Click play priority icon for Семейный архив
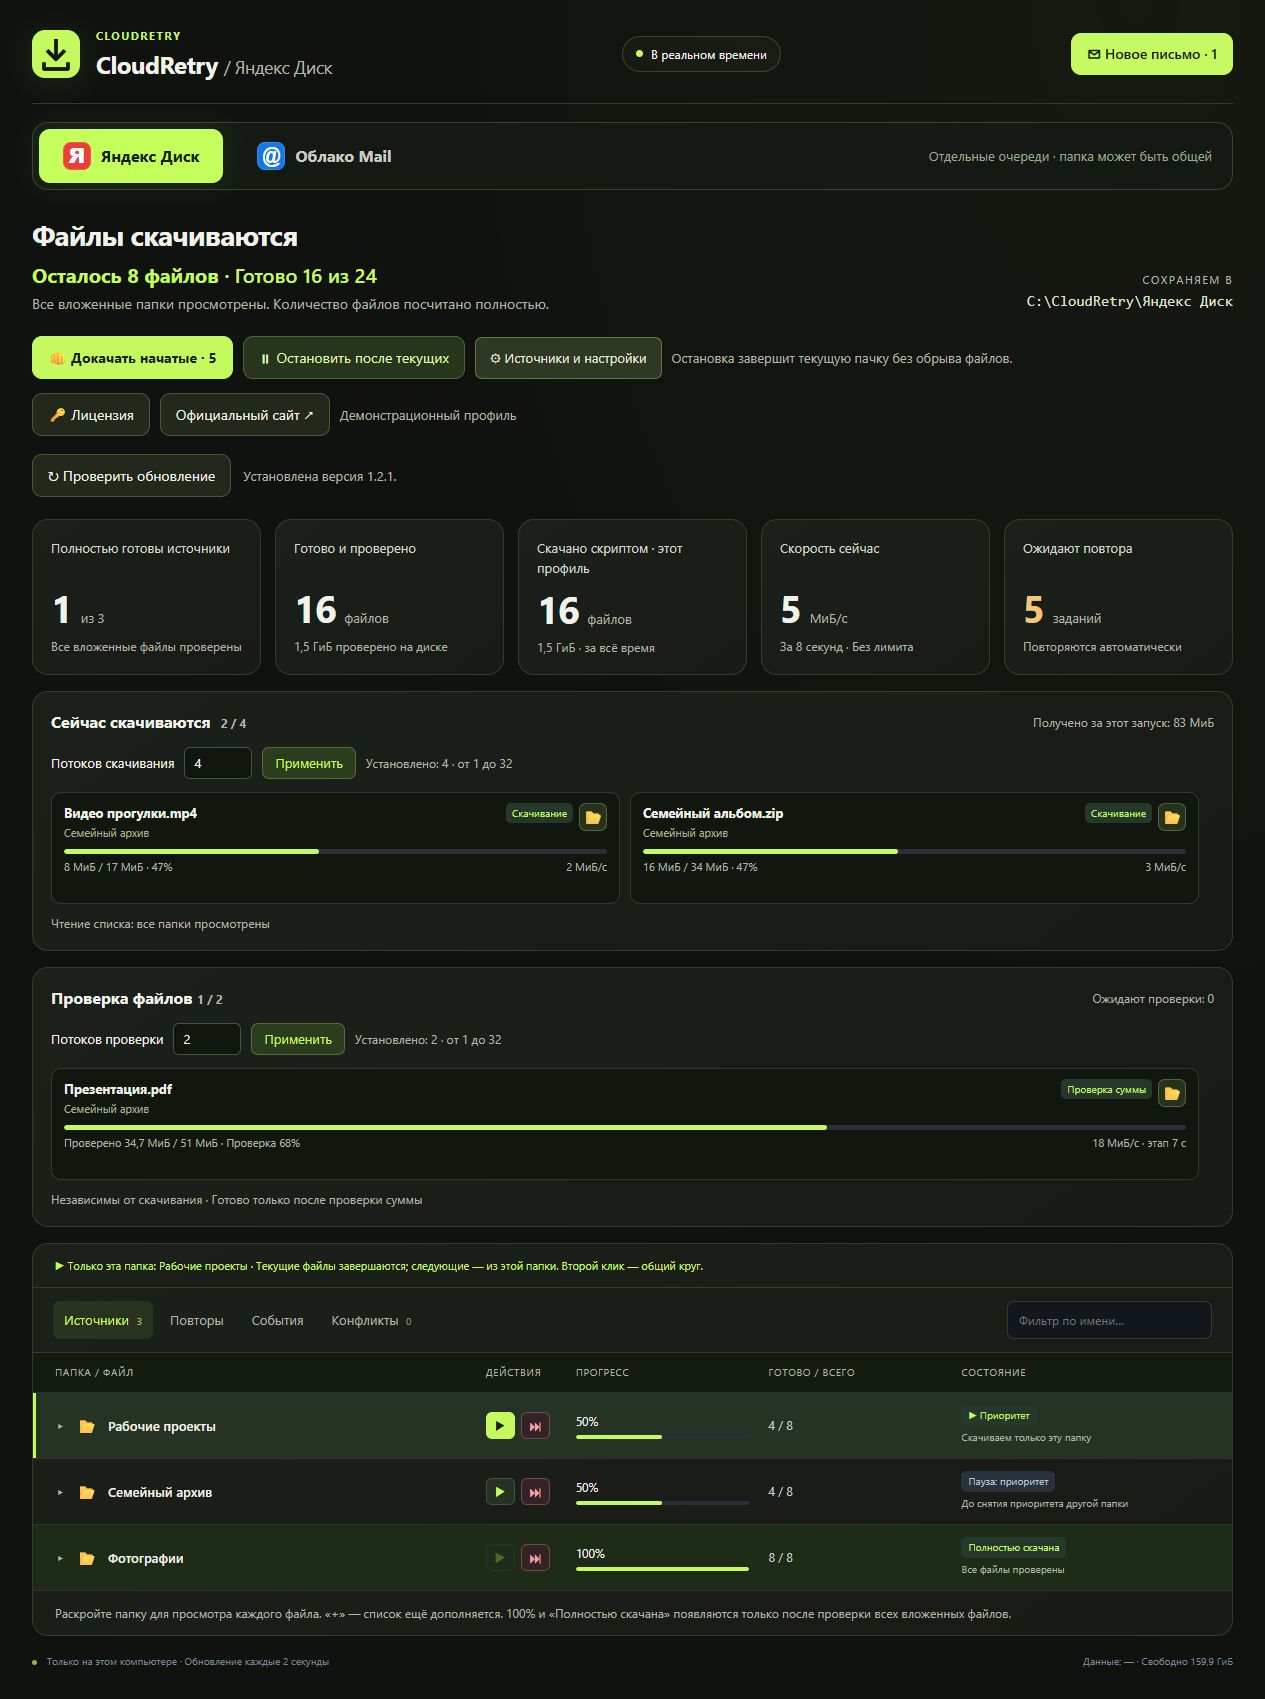Viewport: 1265px width, 1699px height. click(500, 1492)
